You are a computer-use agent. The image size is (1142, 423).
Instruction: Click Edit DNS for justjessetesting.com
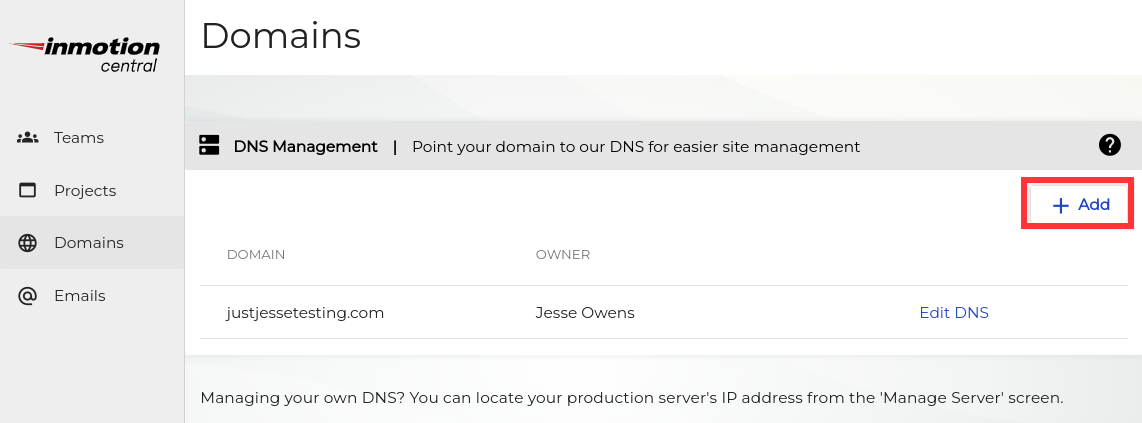(x=953, y=313)
